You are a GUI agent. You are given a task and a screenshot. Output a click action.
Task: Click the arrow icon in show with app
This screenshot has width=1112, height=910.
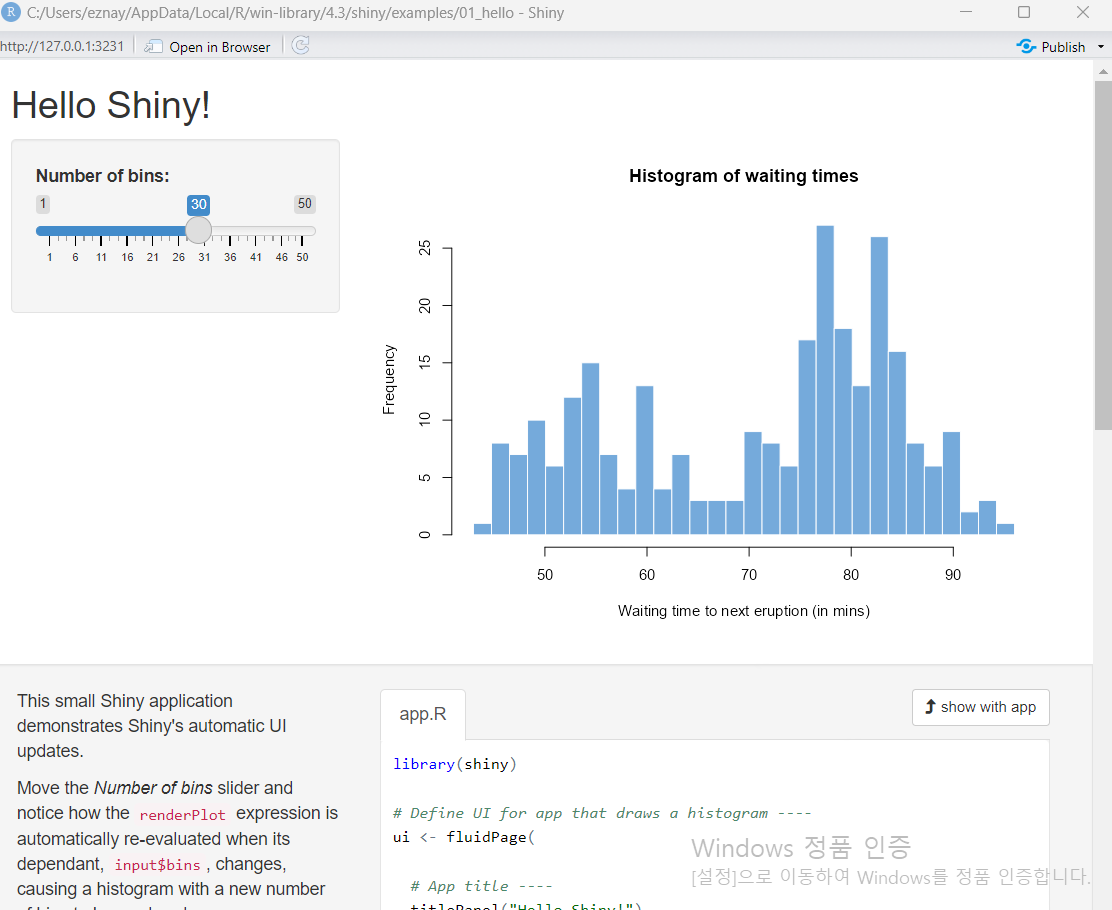[x=930, y=706]
